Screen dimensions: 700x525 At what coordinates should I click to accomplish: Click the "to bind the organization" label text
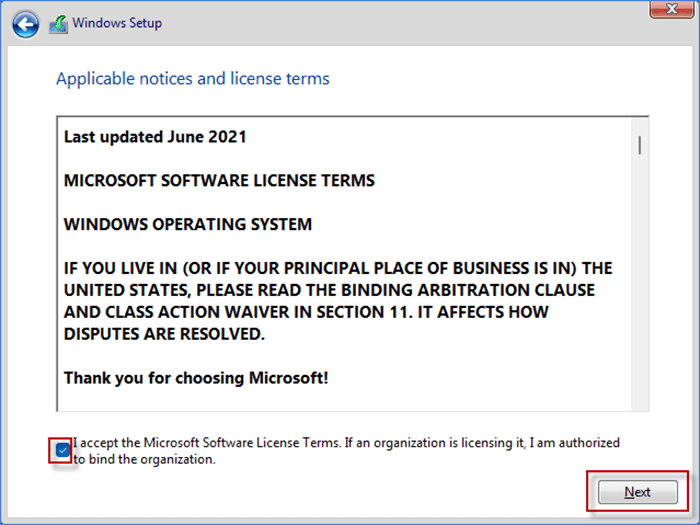(144, 460)
